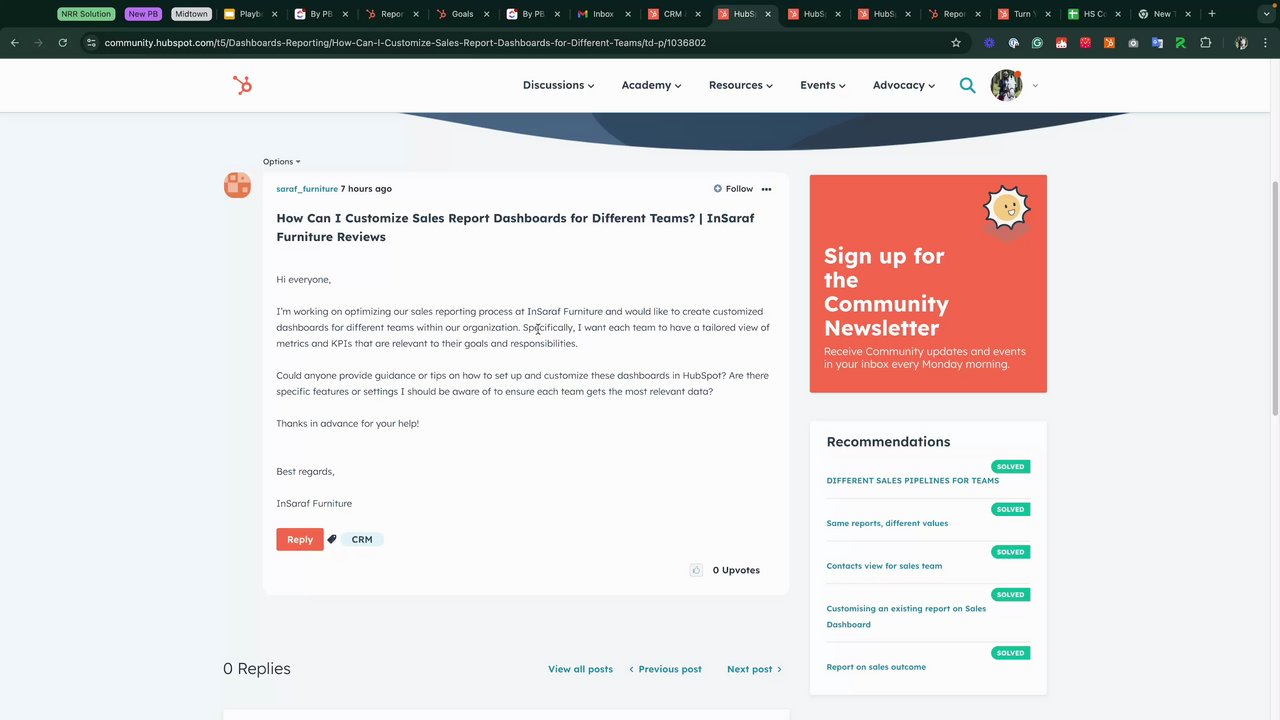This screenshot has width=1280, height=720.
Task: Close the Goals tab
Action: [487, 14]
